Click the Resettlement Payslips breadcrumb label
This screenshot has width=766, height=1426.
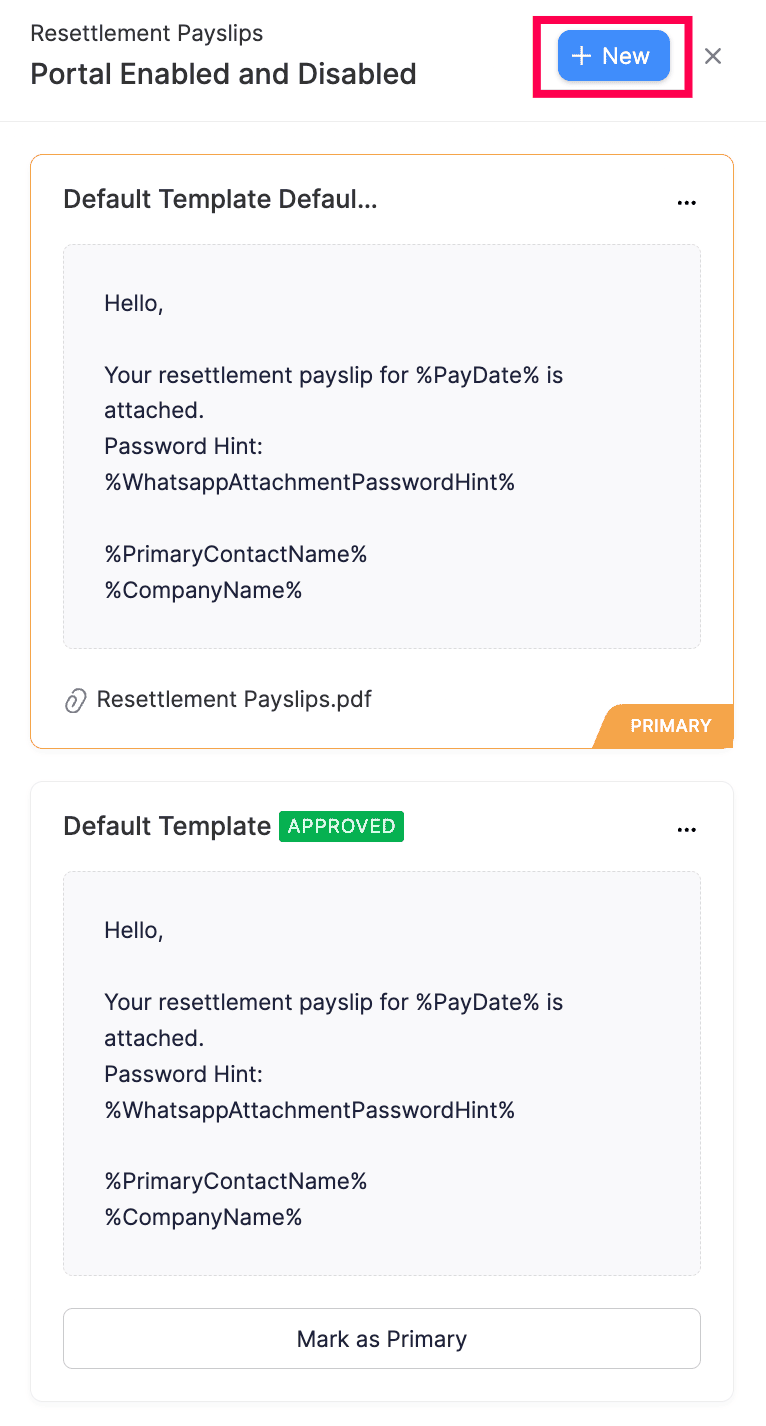[146, 33]
